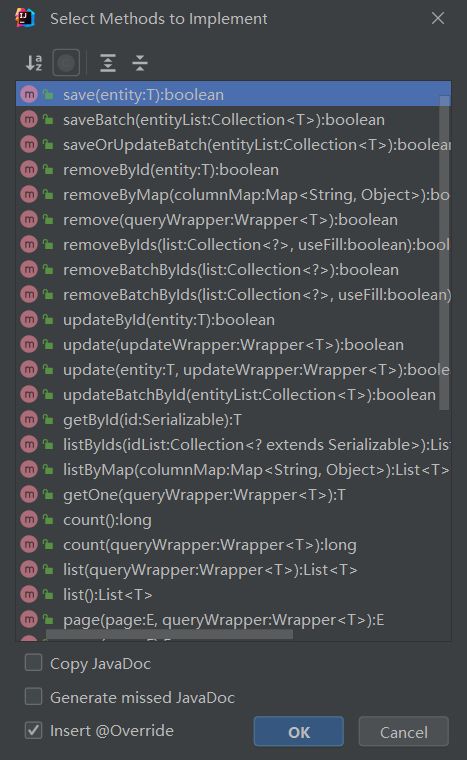
Task: Click the method icon beside saveBatch
Action: click(x=29, y=119)
